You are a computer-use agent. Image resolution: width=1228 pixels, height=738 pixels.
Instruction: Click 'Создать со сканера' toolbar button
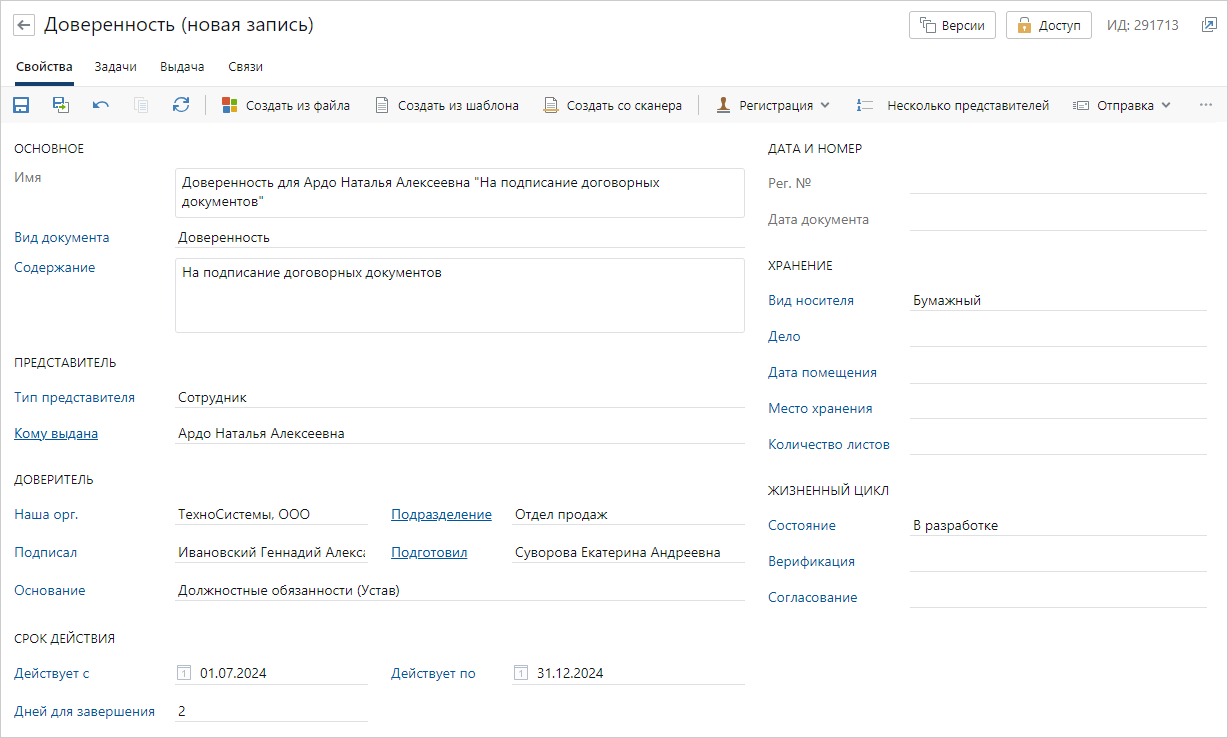tap(612, 105)
